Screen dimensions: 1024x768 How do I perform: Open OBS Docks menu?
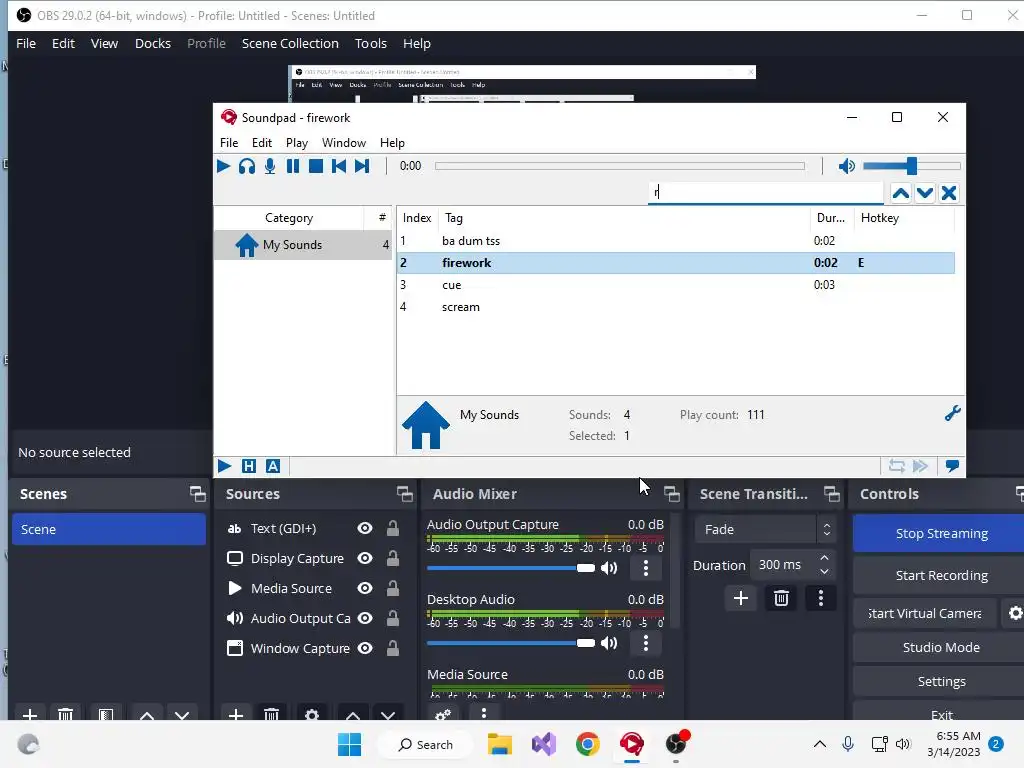[x=153, y=43]
